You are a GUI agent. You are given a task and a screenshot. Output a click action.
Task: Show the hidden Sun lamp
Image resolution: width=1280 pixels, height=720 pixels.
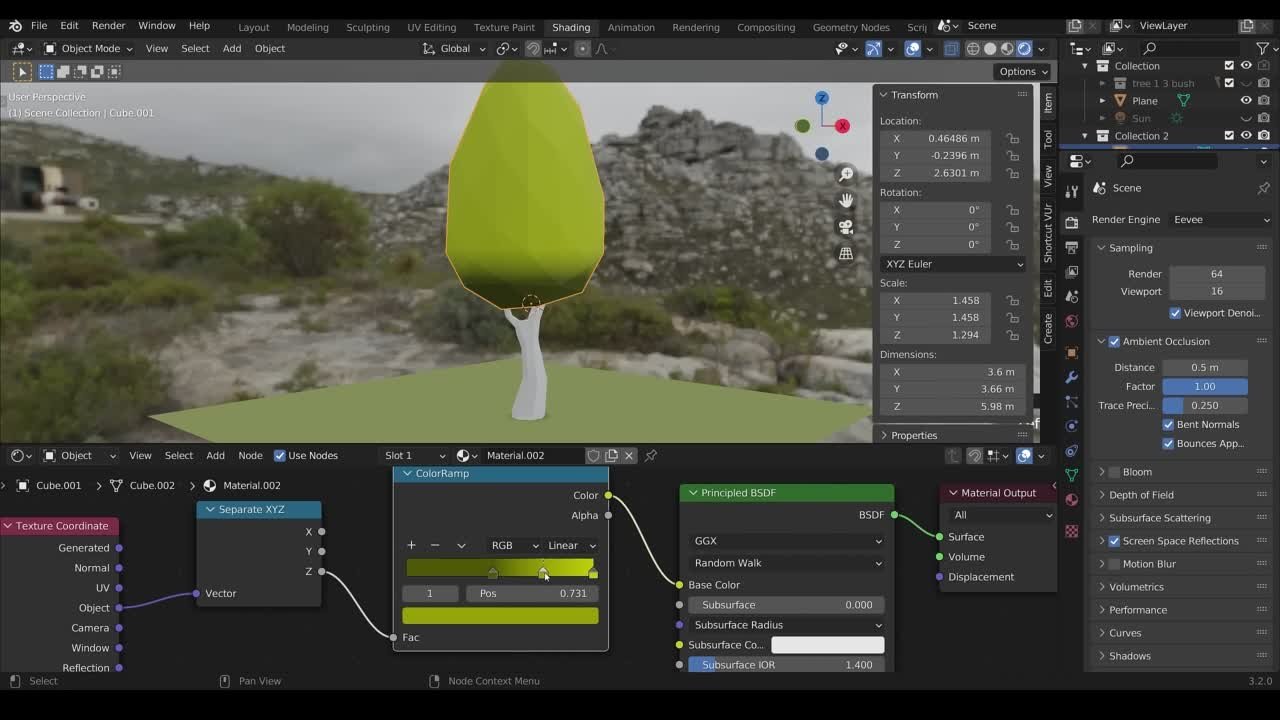pos(1247,118)
